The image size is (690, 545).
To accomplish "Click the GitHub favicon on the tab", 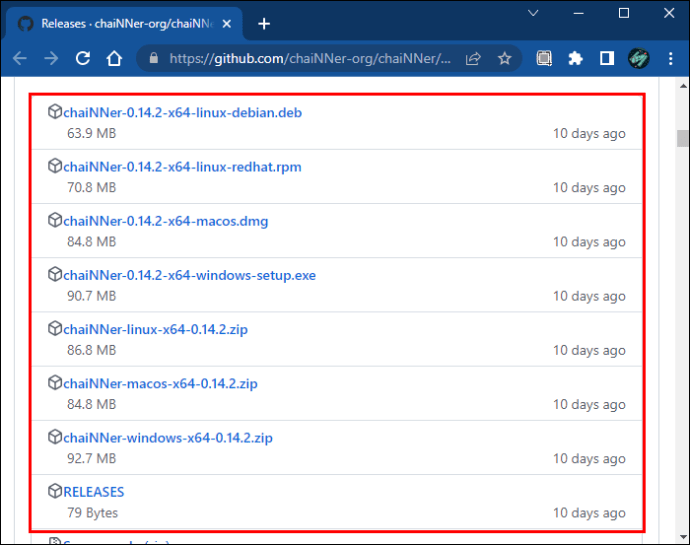I will [26, 24].
